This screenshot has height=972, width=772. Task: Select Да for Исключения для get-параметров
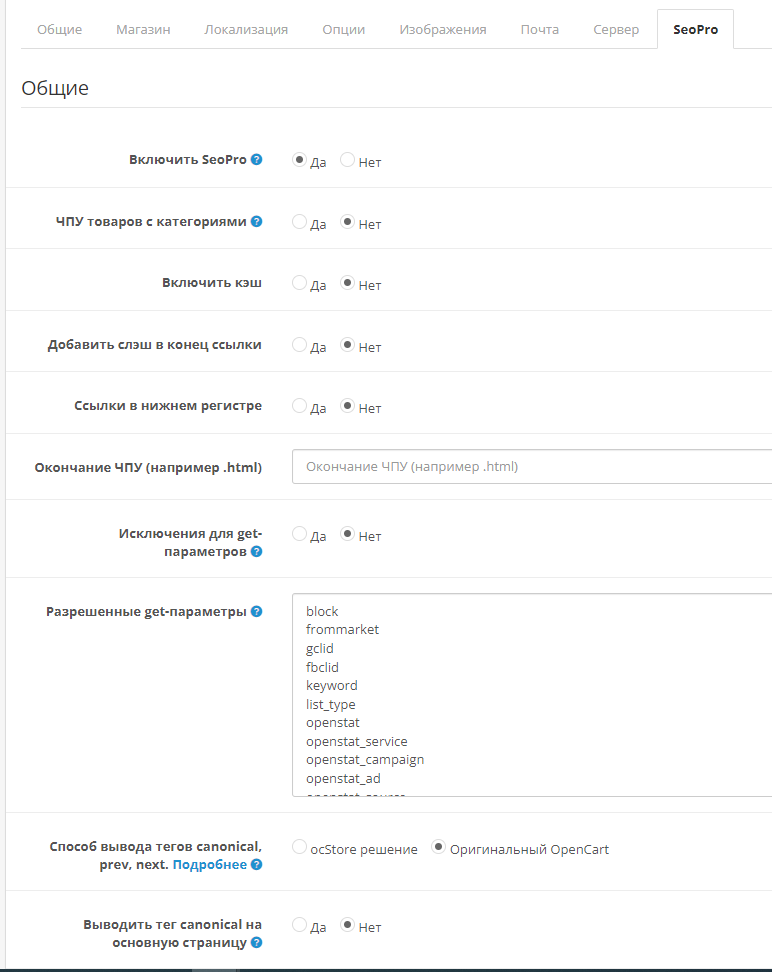(299, 534)
